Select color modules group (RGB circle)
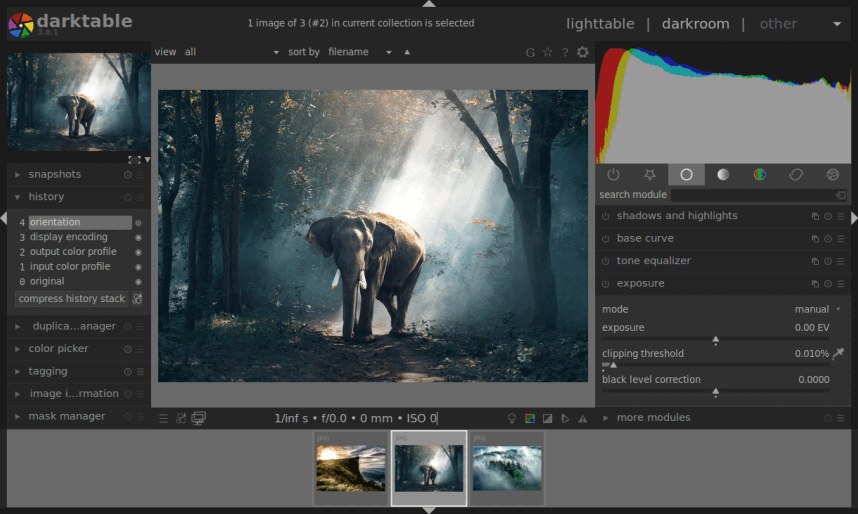858x514 pixels. pyautogui.click(x=760, y=175)
